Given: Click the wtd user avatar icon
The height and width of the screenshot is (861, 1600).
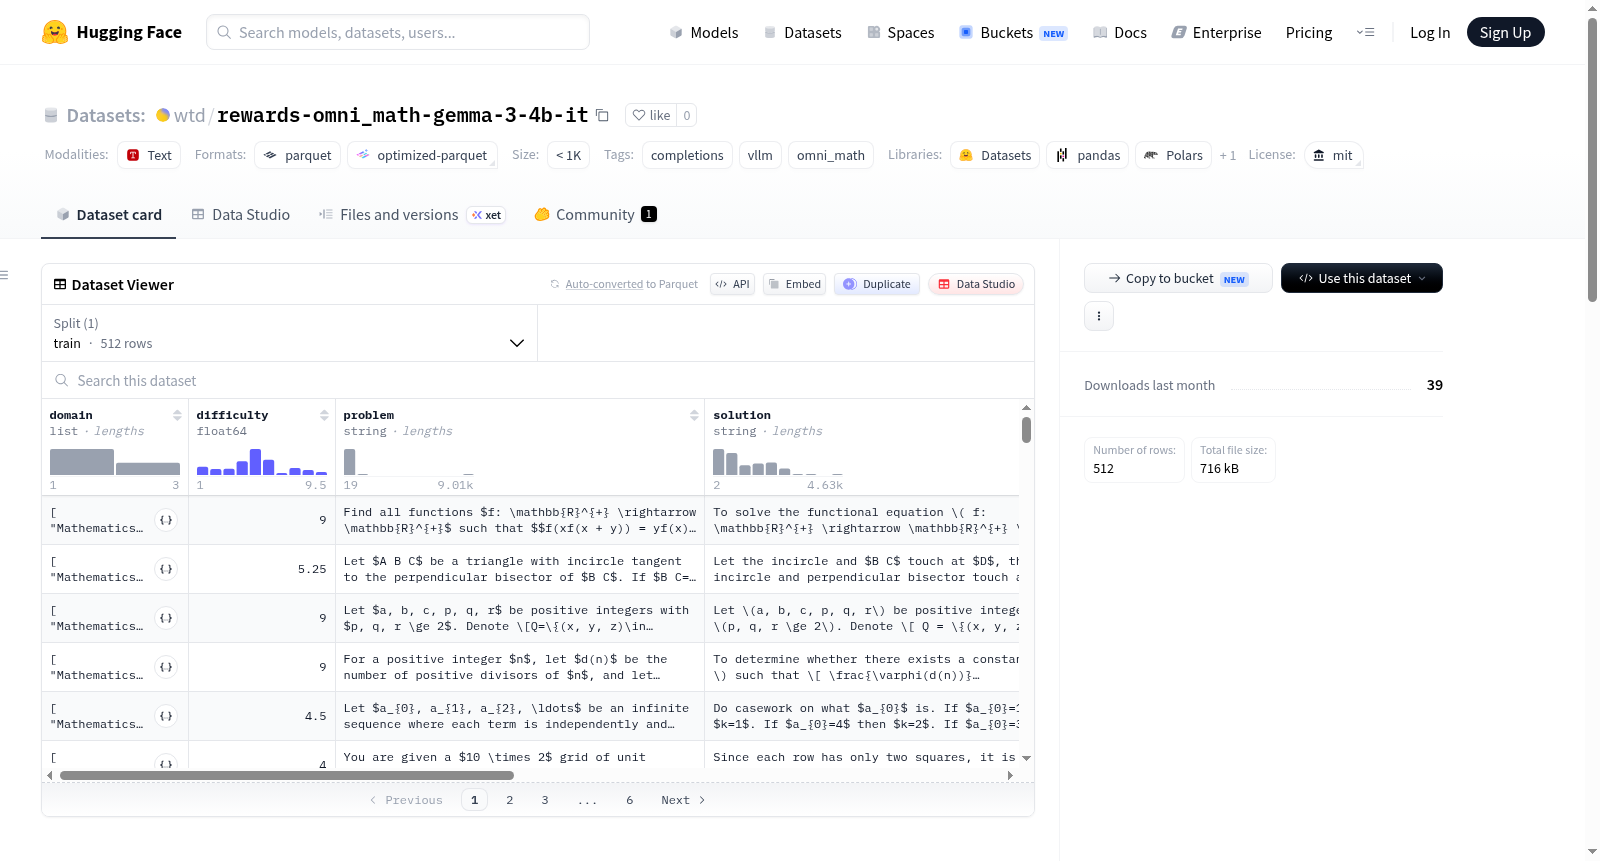Looking at the screenshot, I should point(163,115).
